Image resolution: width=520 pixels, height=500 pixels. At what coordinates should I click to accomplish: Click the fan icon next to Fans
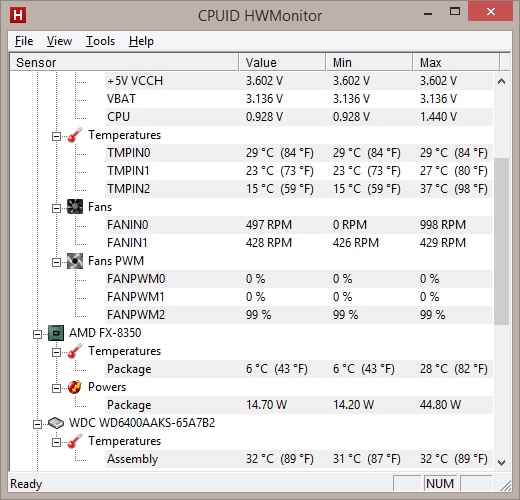[75, 207]
